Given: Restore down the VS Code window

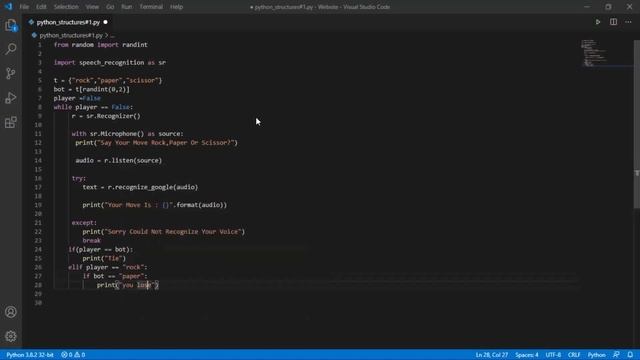Looking at the screenshot, I should tap(608, 7).
